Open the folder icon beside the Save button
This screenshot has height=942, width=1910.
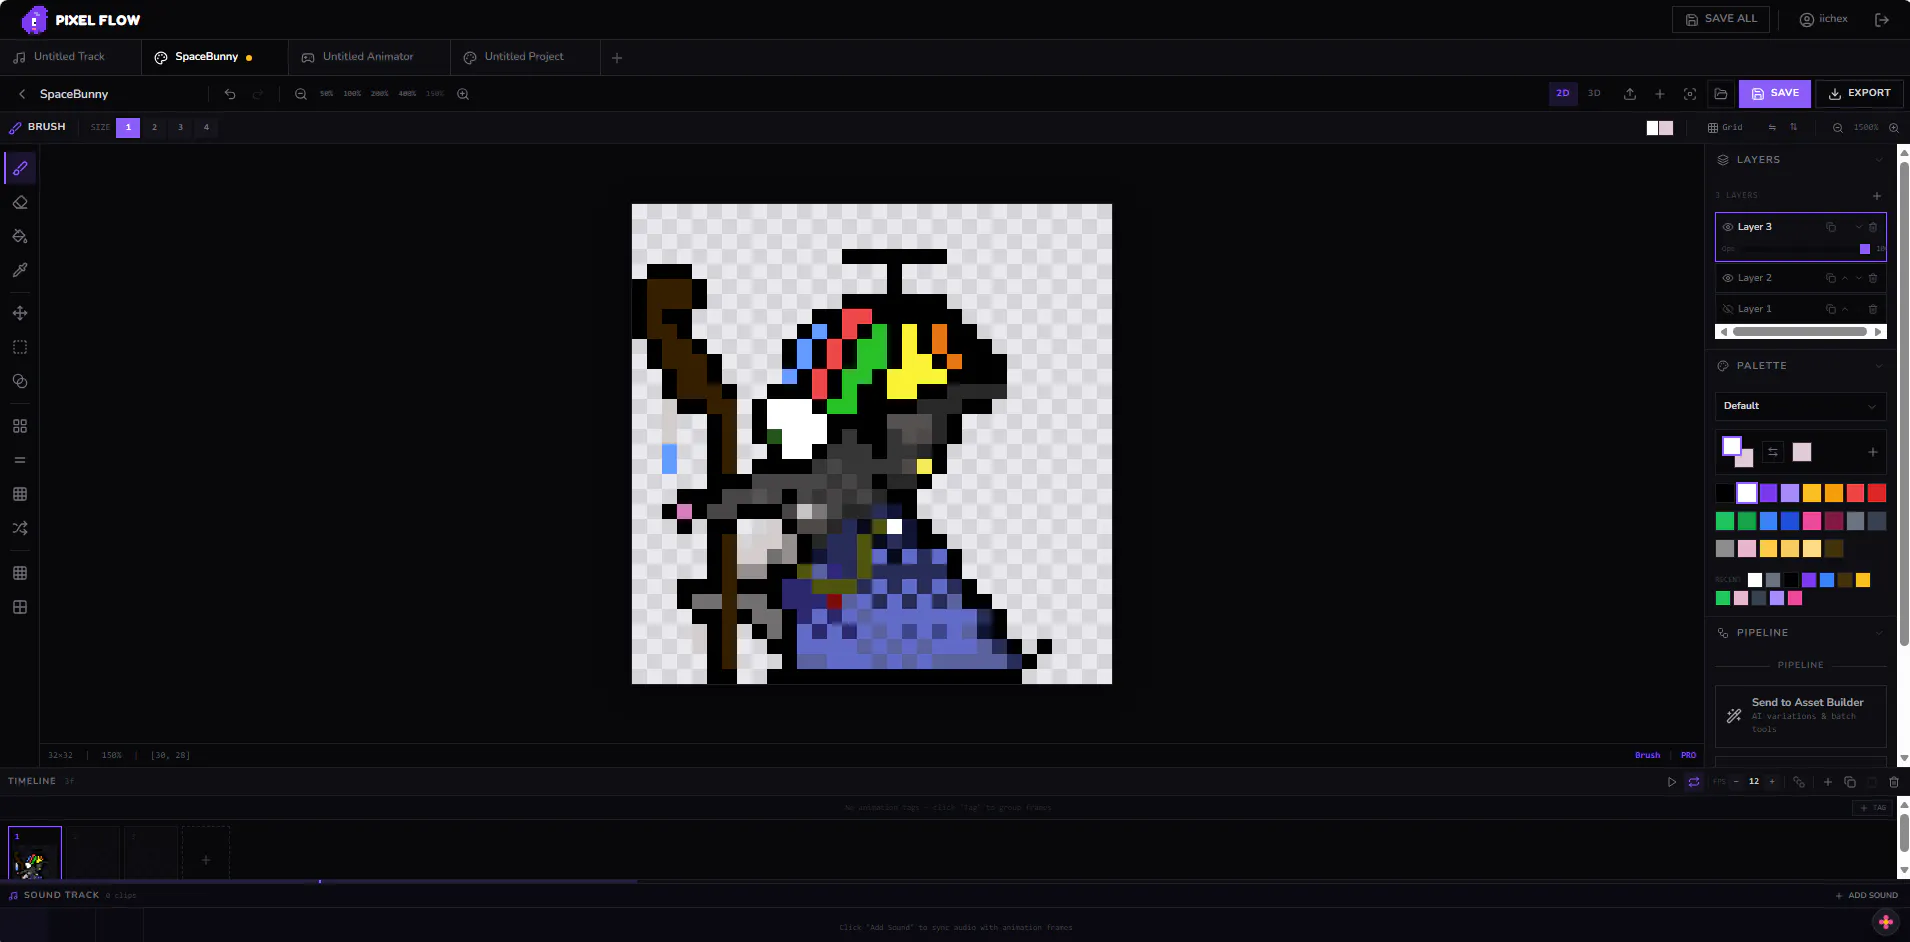[x=1721, y=94]
